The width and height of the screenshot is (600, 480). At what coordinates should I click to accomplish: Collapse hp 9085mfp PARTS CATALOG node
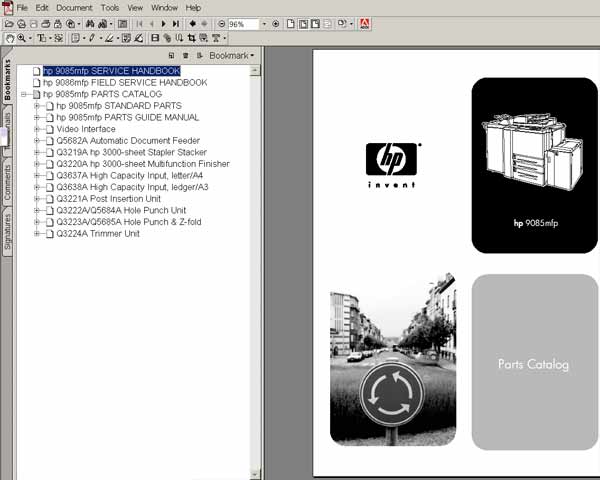pyautogui.click(x=24, y=94)
